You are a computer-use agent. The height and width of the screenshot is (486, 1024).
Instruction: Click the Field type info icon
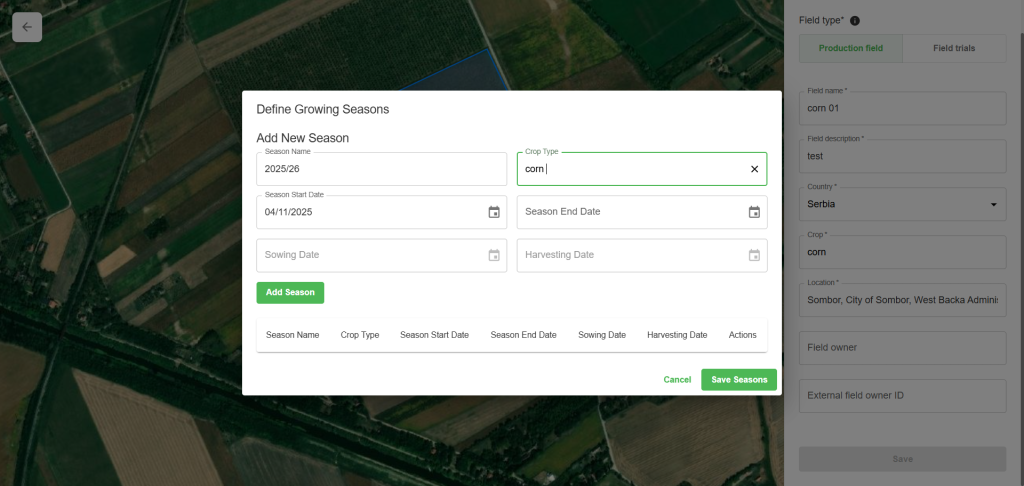[855, 20]
